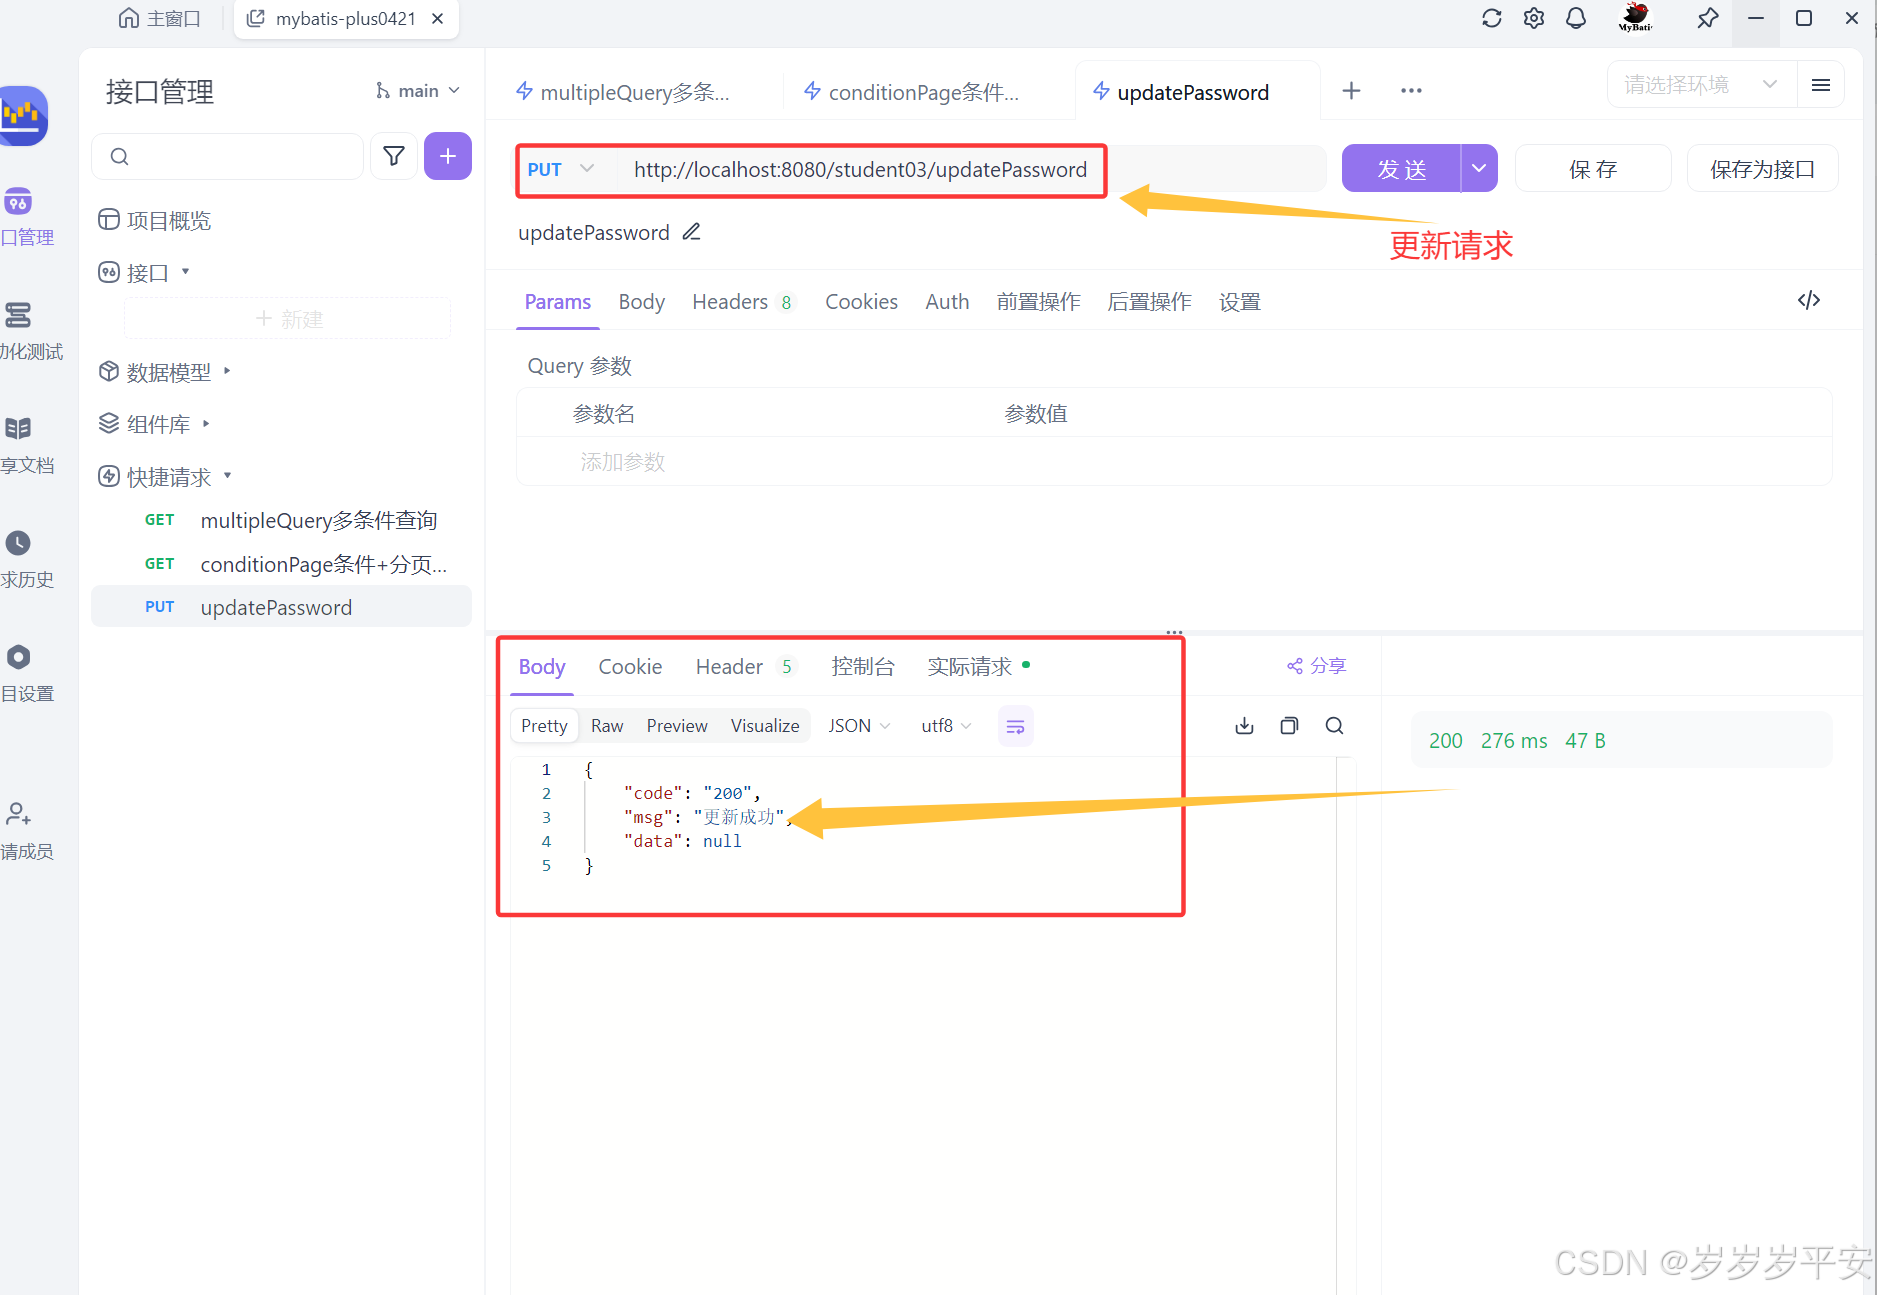
Task: Click the API search input field
Action: tap(227, 156)
